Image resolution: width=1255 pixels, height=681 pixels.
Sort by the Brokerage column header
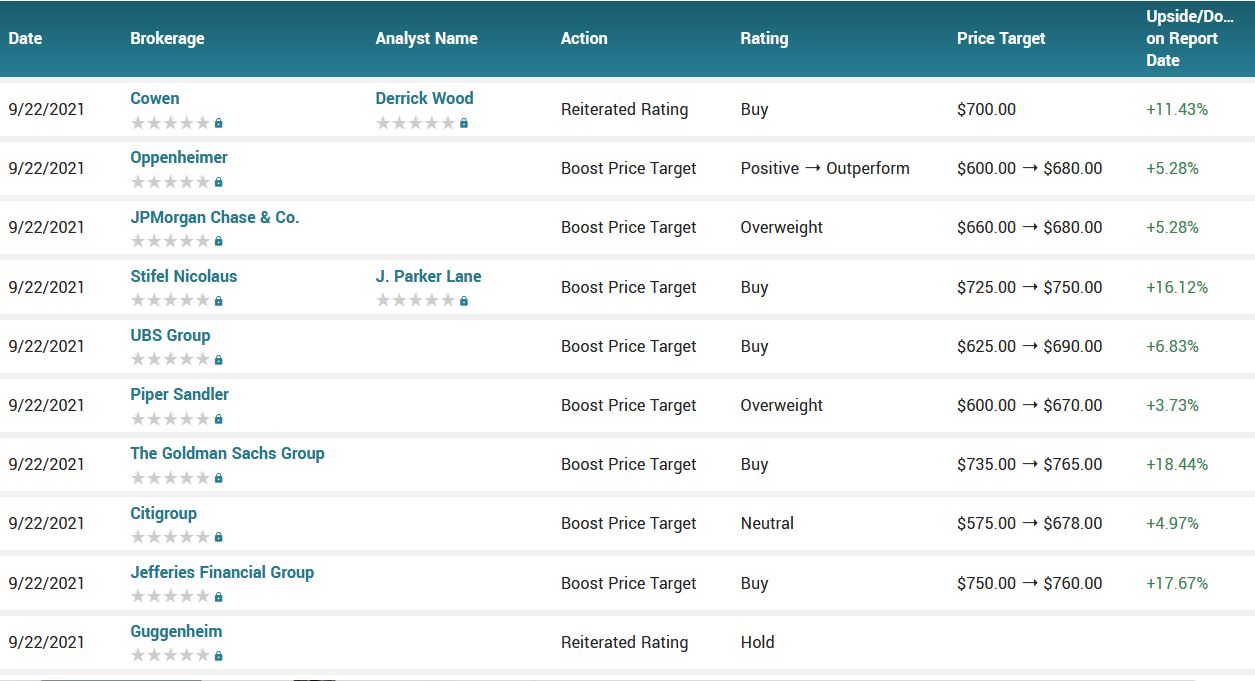[x=167, y=38]
